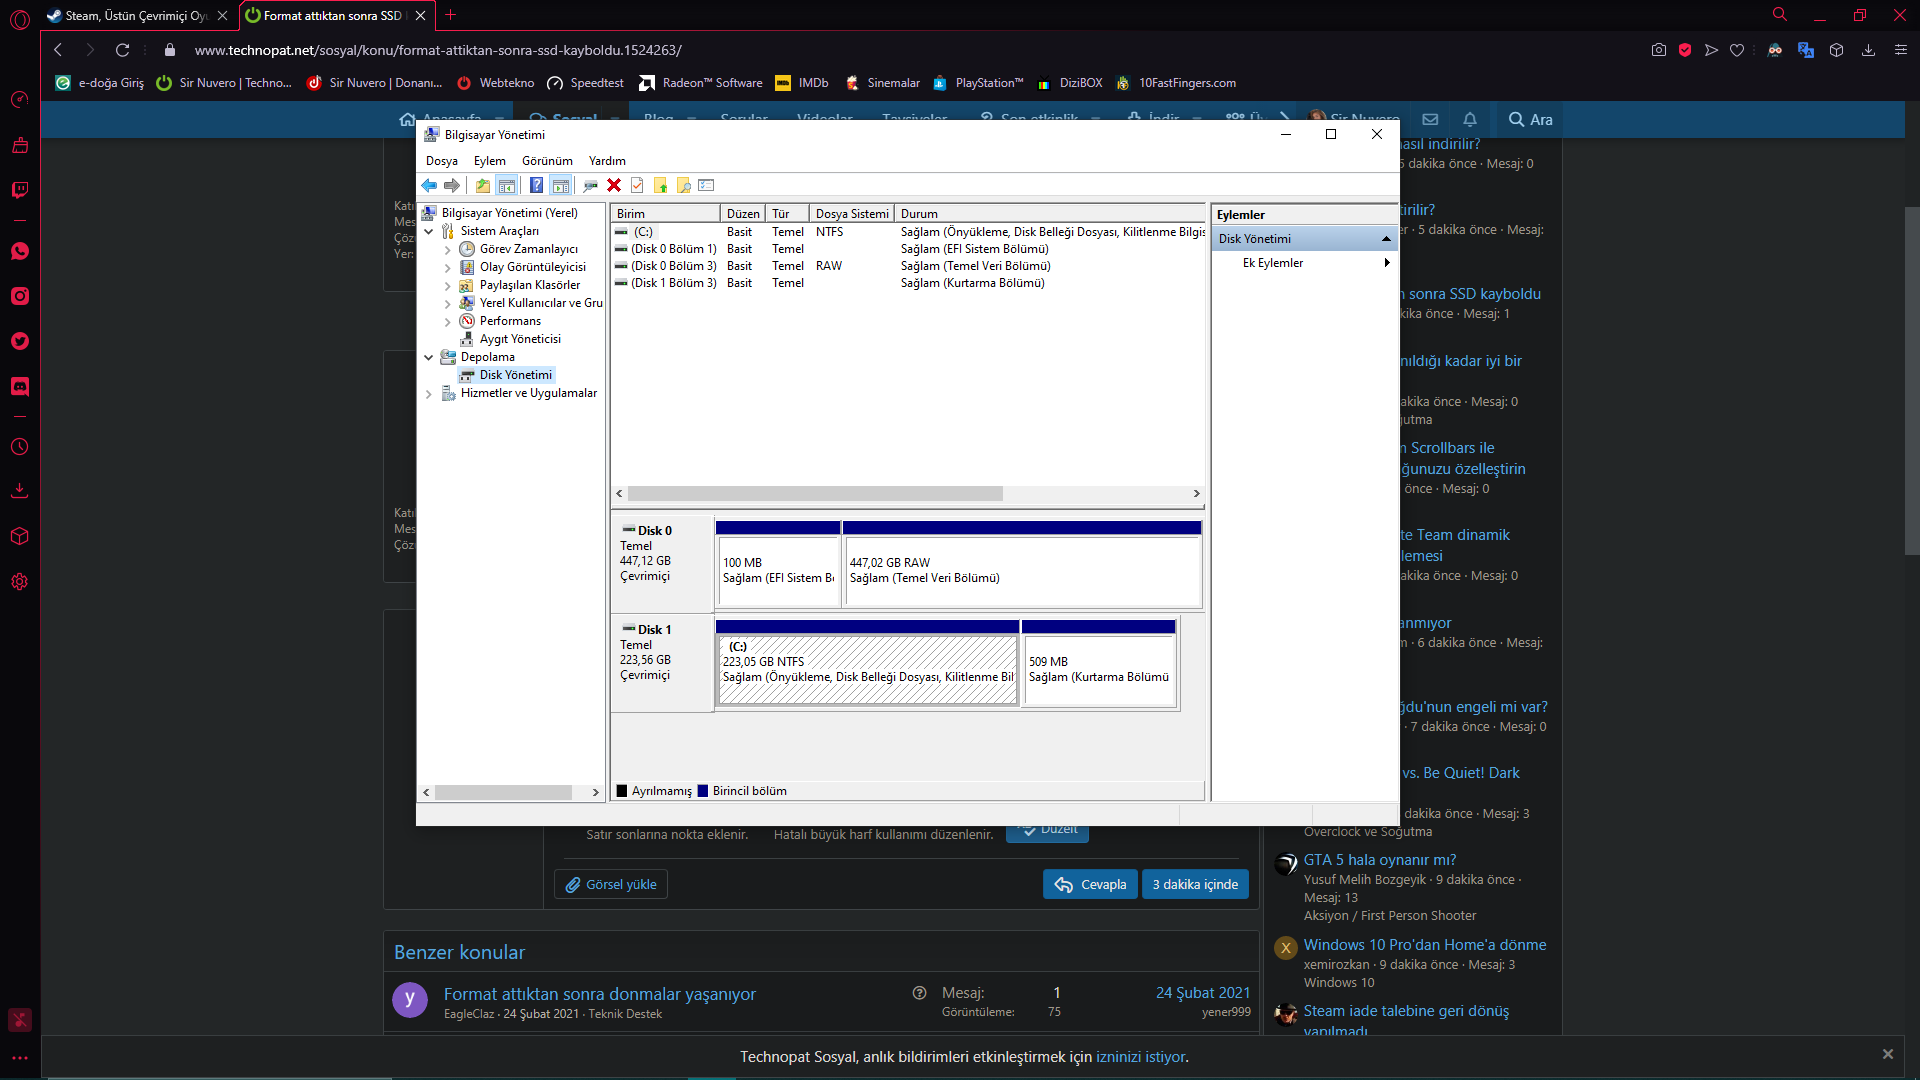Click the Rescan Disks drive icon

click(x=590, y=185)
